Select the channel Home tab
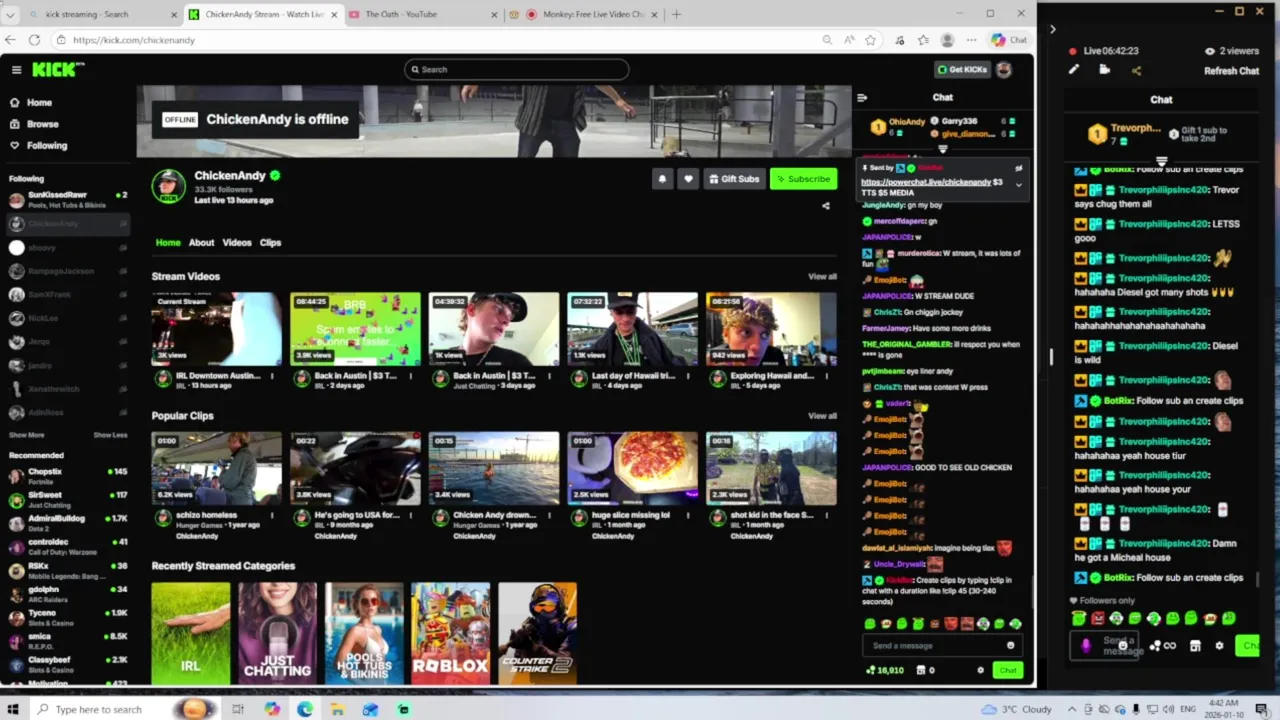Image resolution: width=1280 pixels, height=720 pixels. click(x=168, y=243)
